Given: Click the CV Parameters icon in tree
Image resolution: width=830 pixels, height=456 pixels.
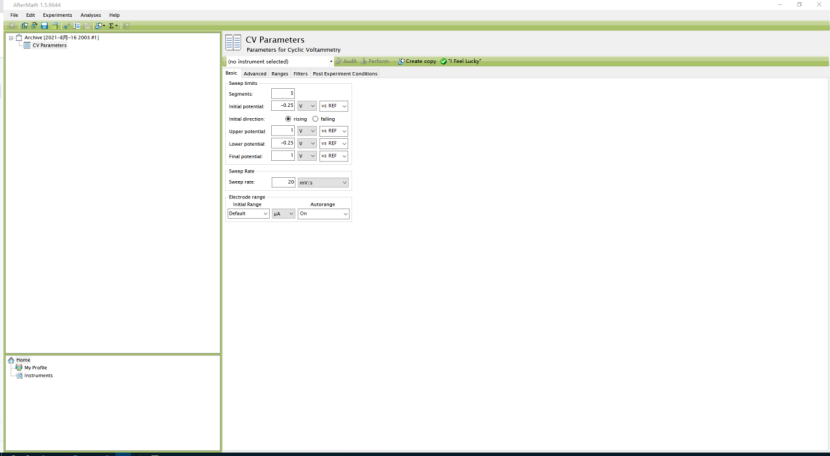Looking at the screenshot, I should click(x=27, y=46).
